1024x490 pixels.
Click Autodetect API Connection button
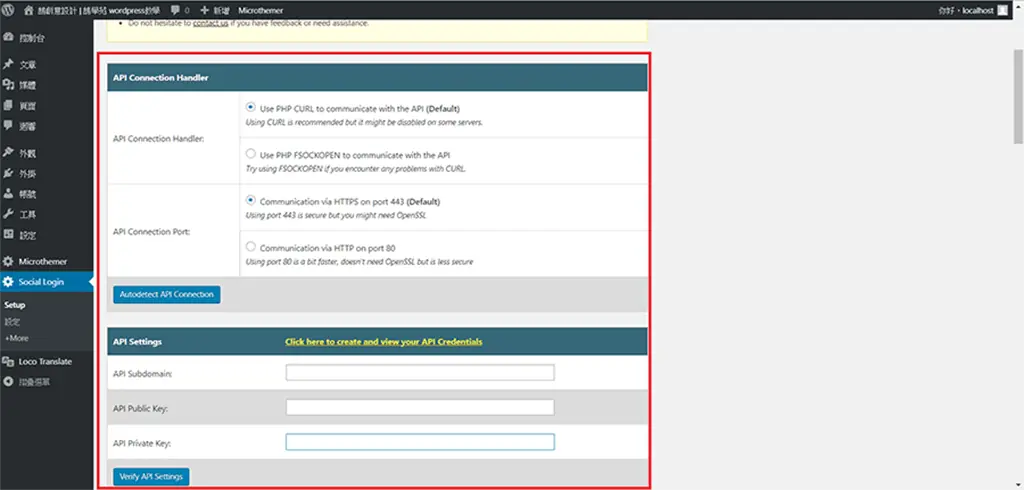(167, 295)
